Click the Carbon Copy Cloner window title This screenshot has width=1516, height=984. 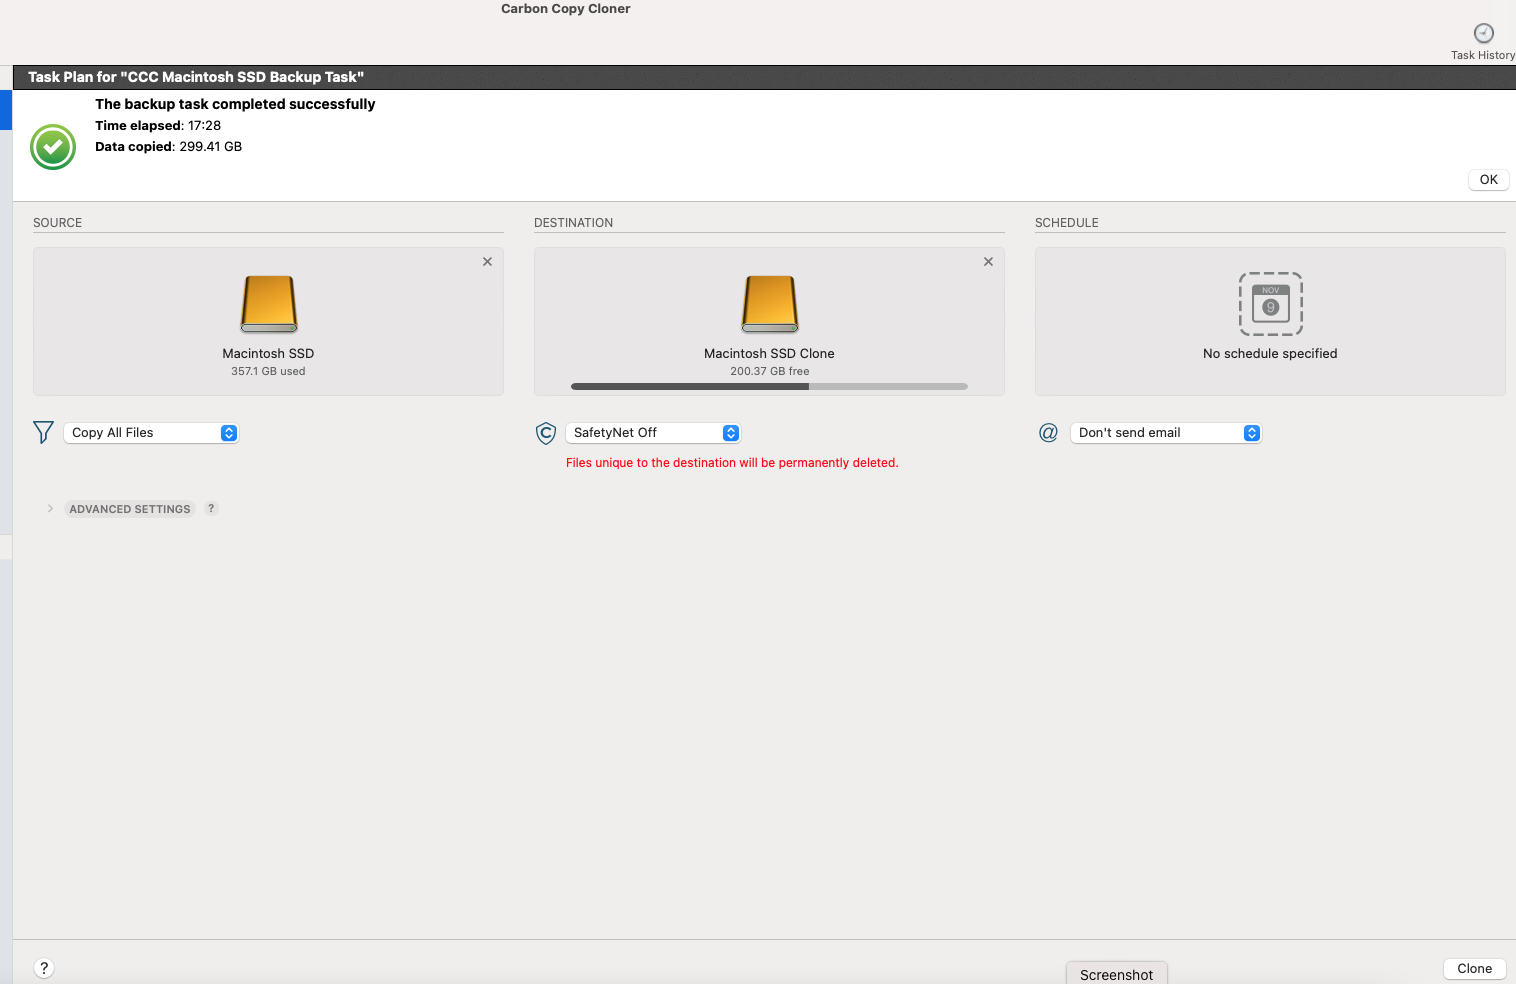(566, 9)
